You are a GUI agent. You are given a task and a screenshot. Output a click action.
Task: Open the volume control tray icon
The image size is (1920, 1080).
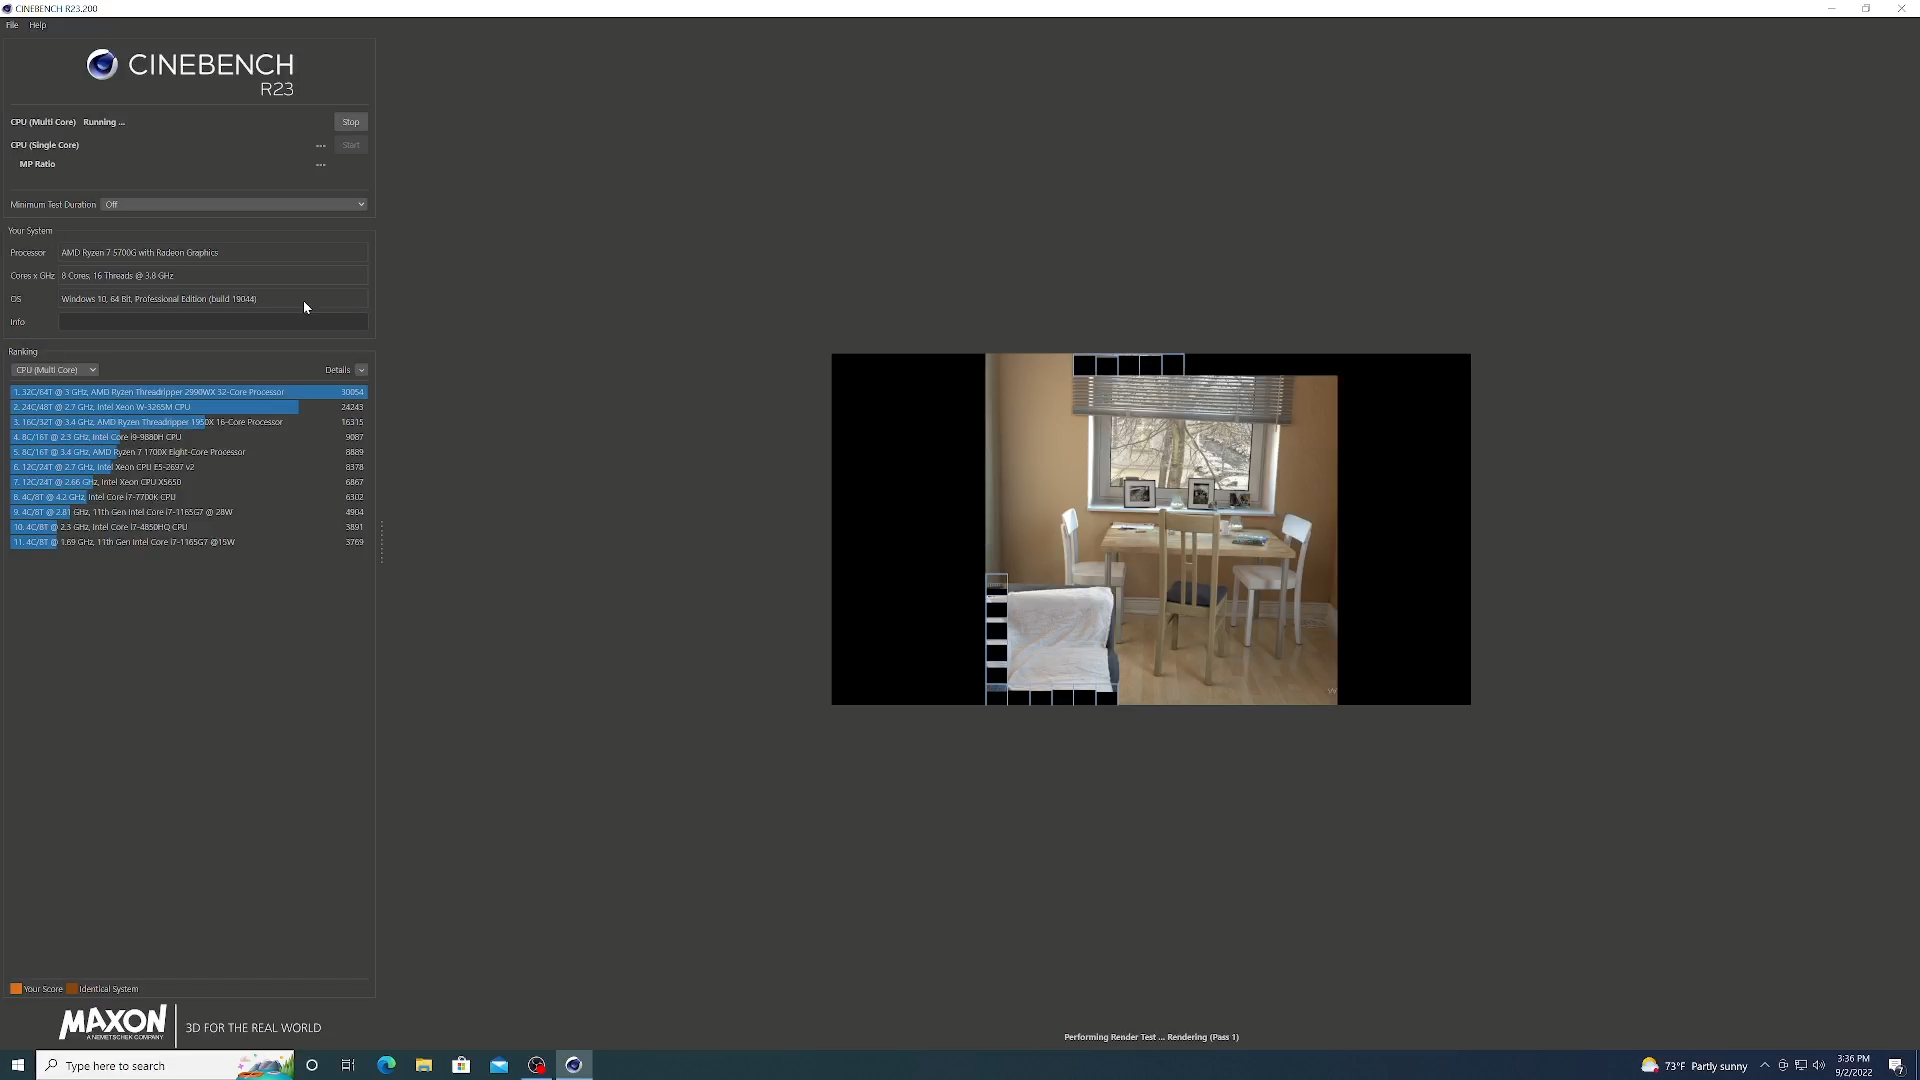(1819, 1066)
